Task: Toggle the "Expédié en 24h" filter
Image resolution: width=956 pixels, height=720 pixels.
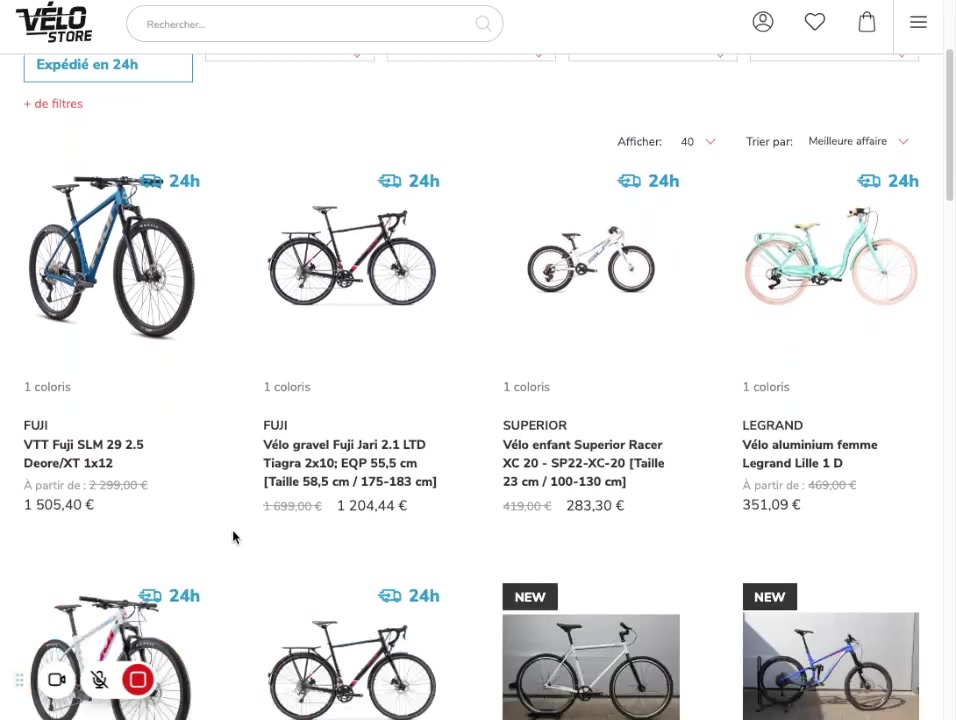Action: [x=108, y=66]
